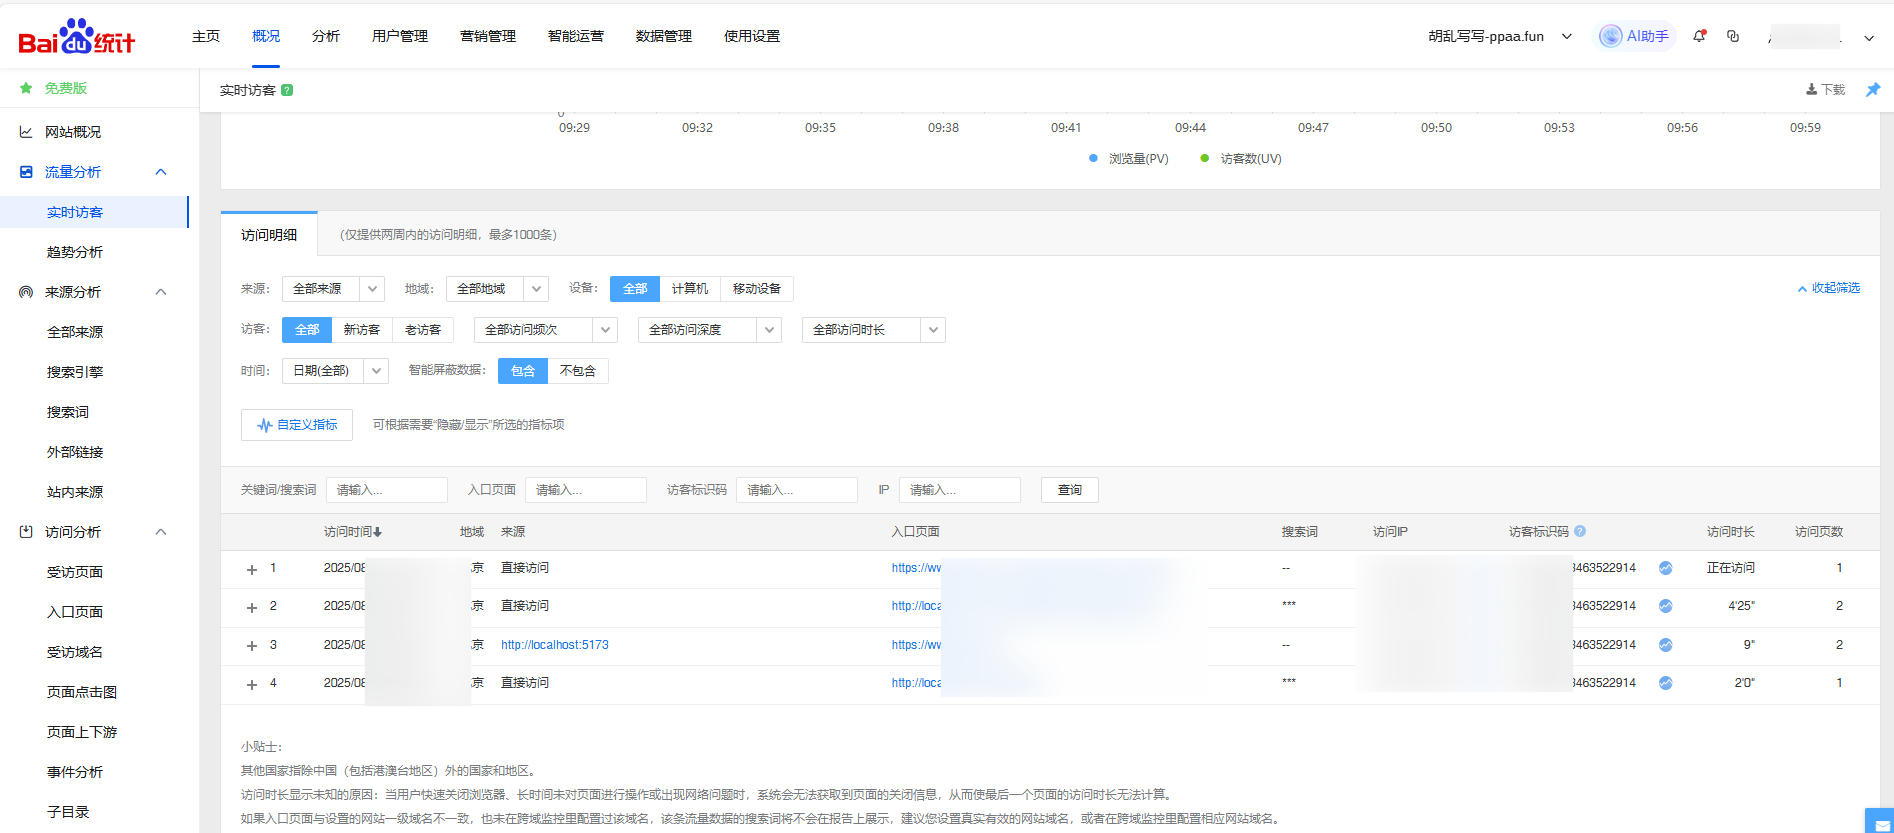This screenshot has height=833, width=1894.
Task: Expand row 3 details with plus icon
Action: [x=252, y=646]
